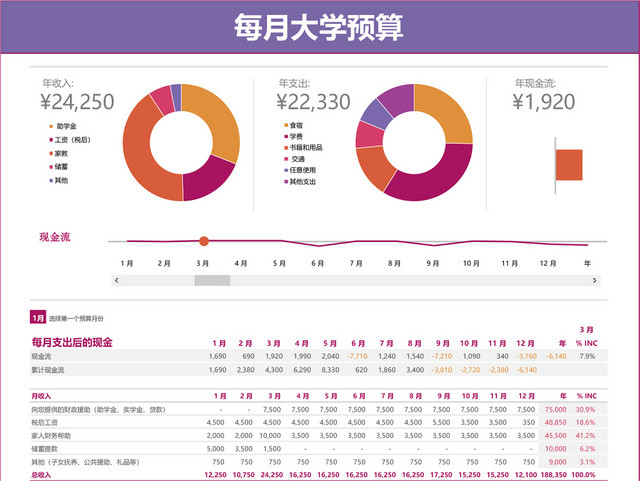
Task: Select the orange dot marker on cash flow line
Action: pyautogui.click(x=204, y=241)
